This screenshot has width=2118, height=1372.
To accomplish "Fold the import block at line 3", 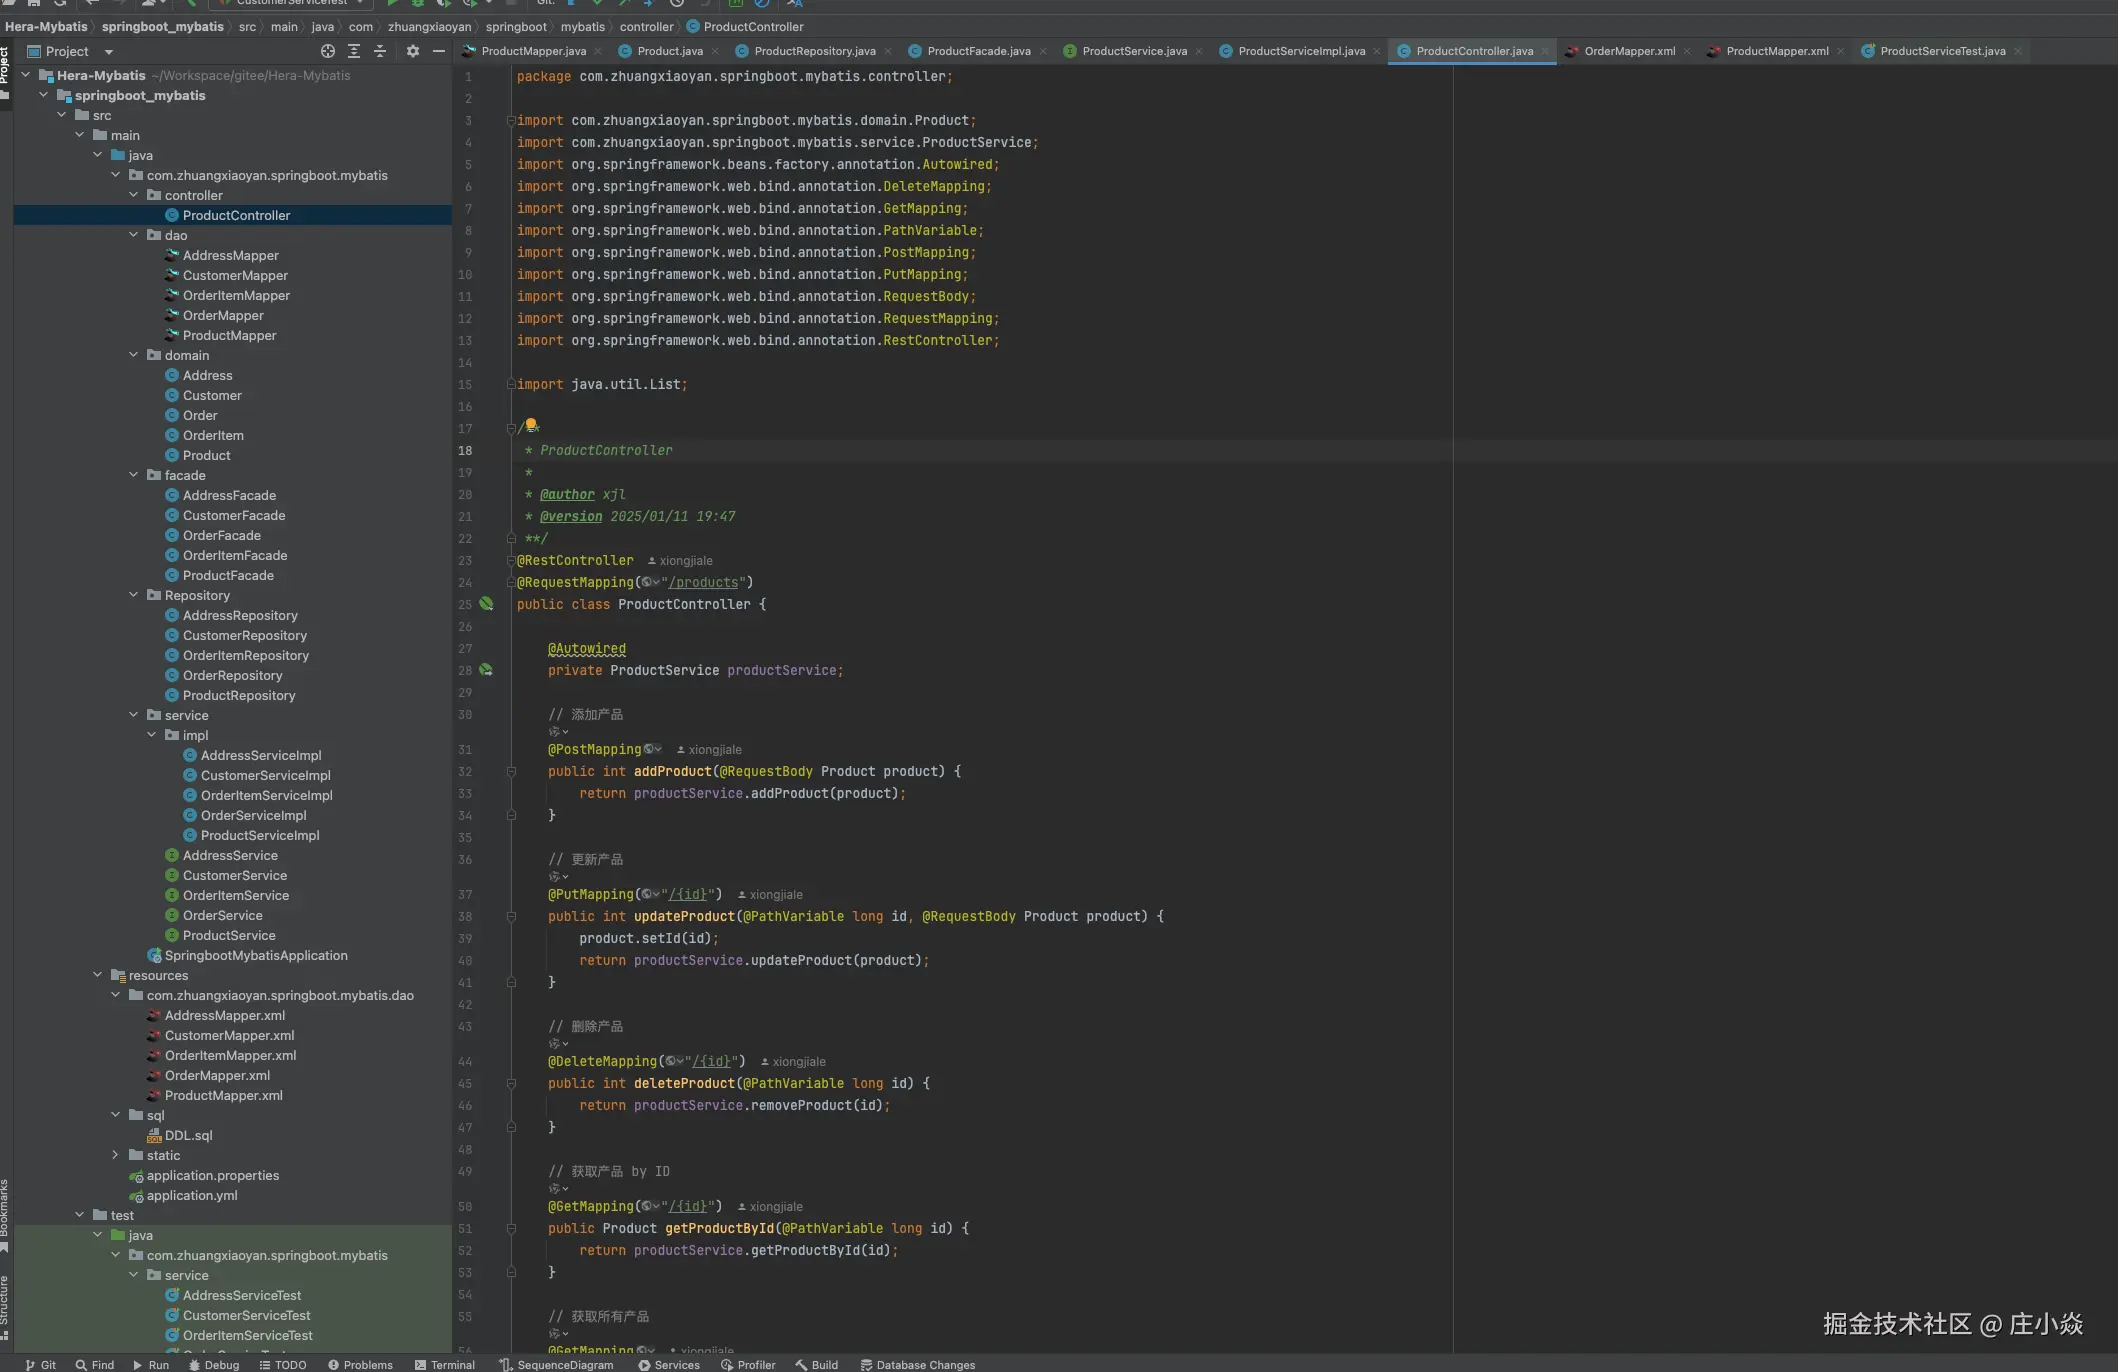I will tap(511, 120).
